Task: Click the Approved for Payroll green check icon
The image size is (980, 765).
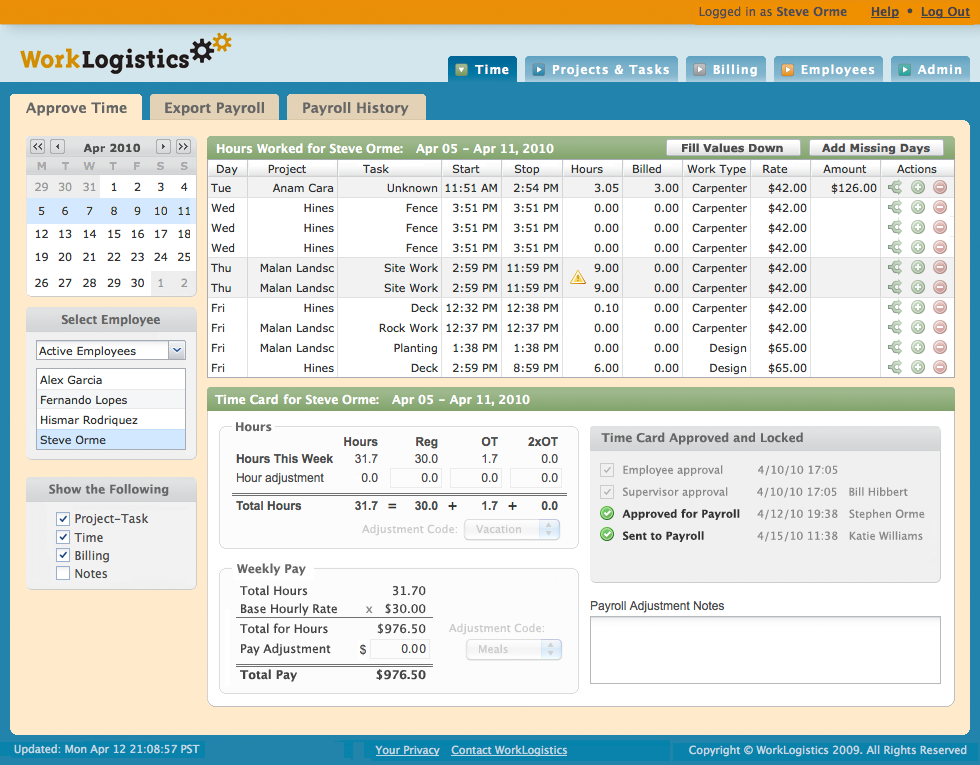Action: click(606, 514)
